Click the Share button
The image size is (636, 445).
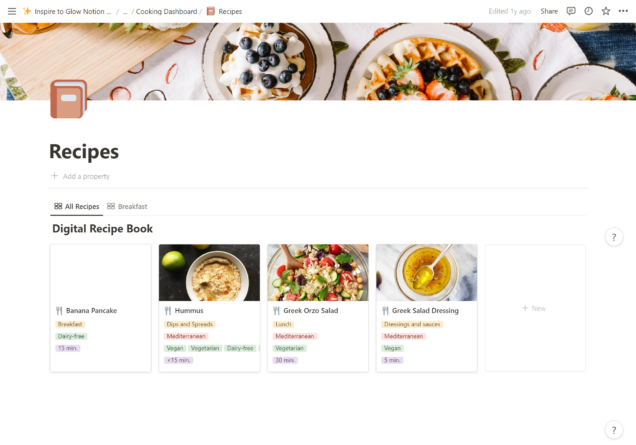click(549, 11)
